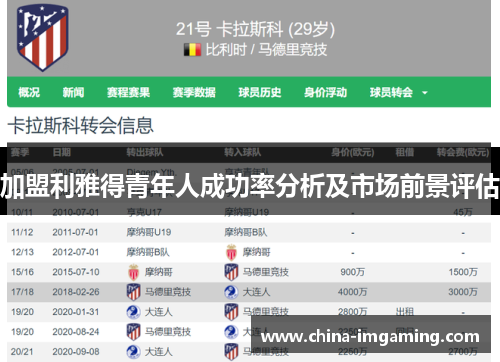
Task: Click Atletico crest in 2020-08-24 row
Action: click(x=133, y=332)
